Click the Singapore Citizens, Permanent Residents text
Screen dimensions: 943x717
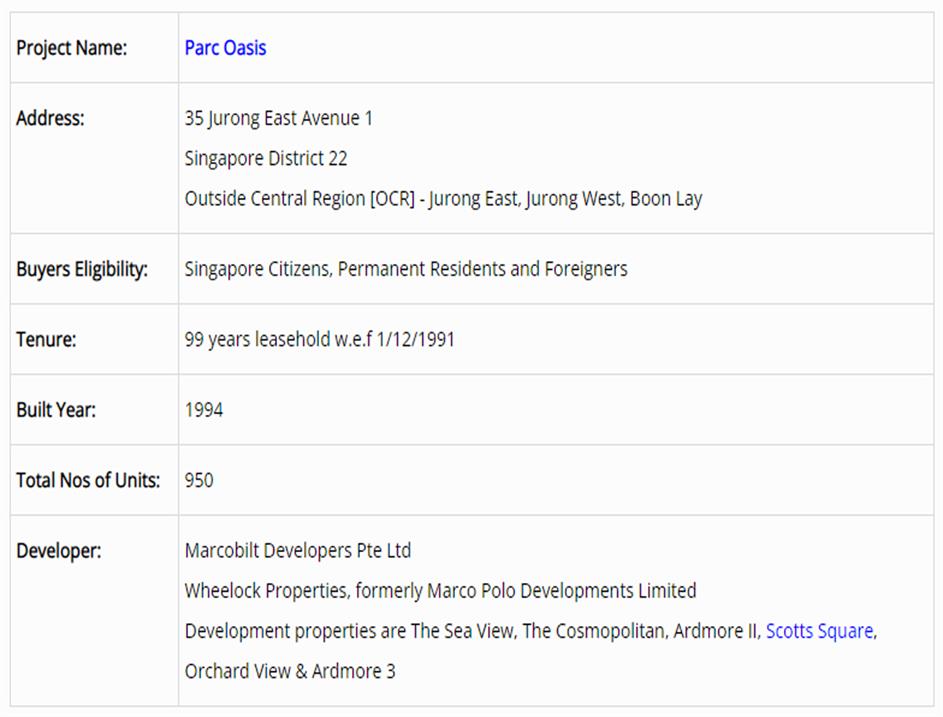pos(406,269)
